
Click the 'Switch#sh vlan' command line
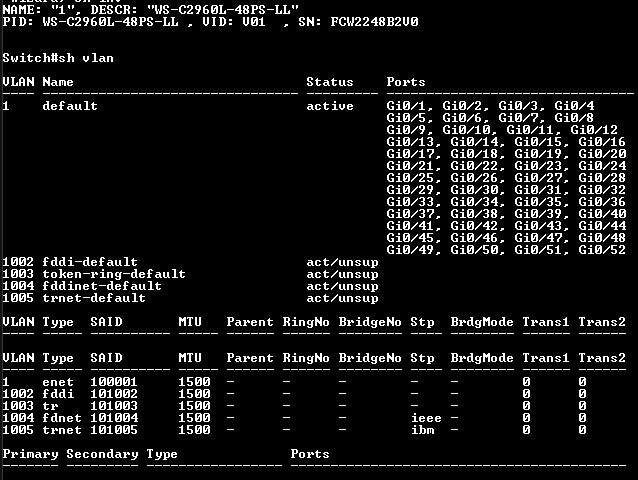[58, 58]
